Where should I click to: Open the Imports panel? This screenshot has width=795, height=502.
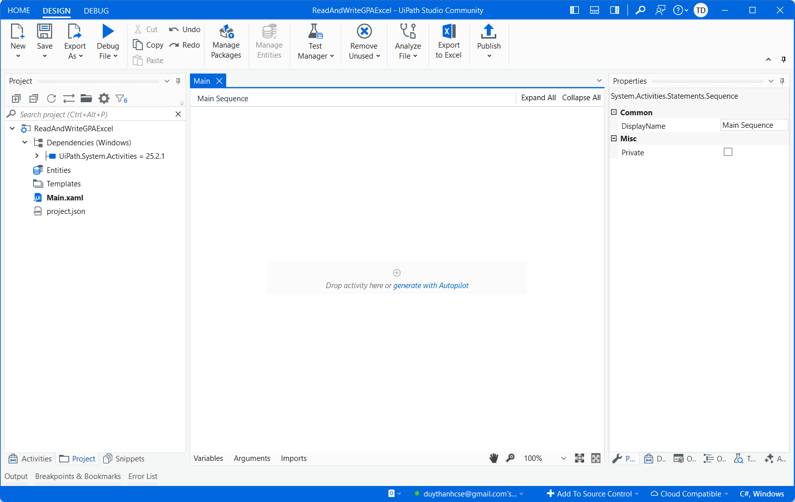294,458
